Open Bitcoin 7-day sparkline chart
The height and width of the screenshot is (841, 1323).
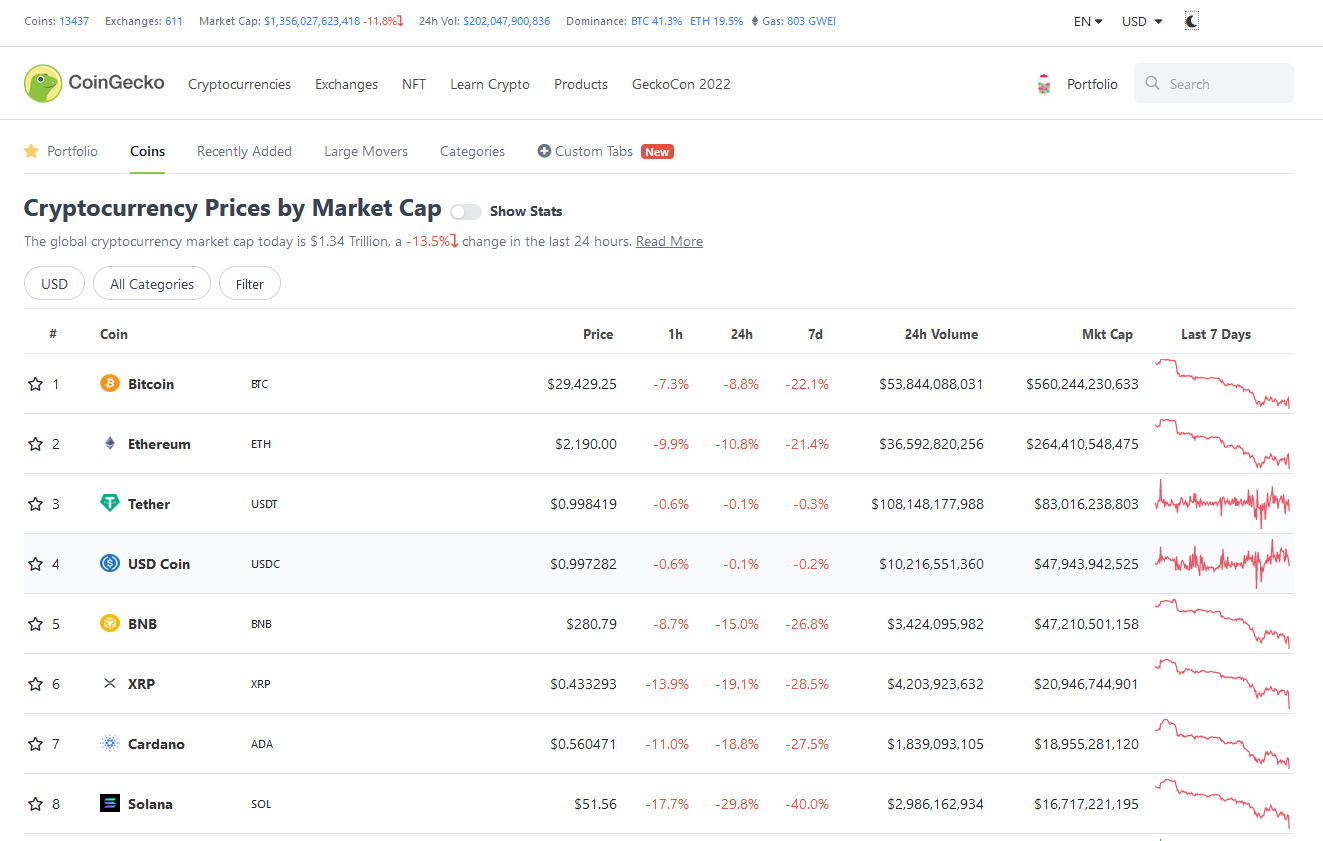coord(1222,384)
